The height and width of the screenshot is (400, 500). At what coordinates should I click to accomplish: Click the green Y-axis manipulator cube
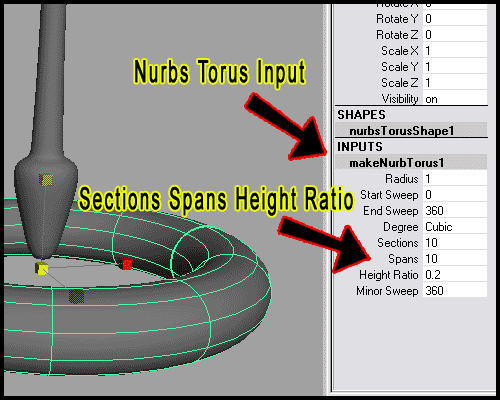[x=46, y=180]
